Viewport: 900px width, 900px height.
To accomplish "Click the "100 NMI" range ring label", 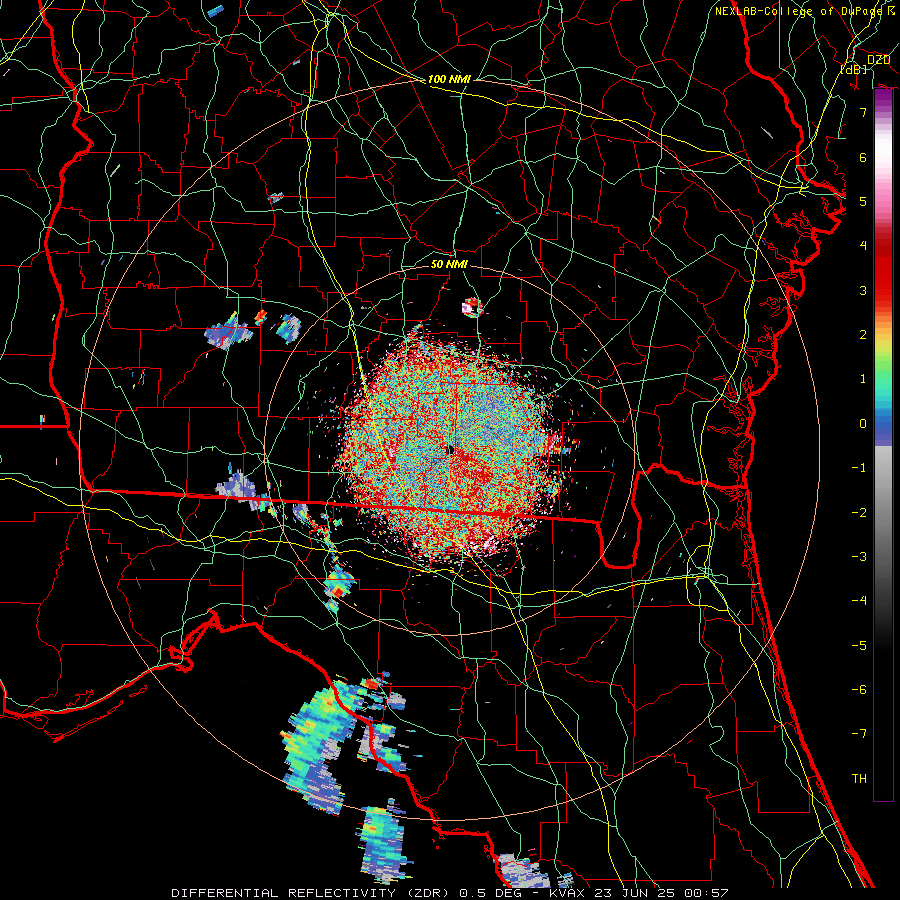I will point(449,79).
